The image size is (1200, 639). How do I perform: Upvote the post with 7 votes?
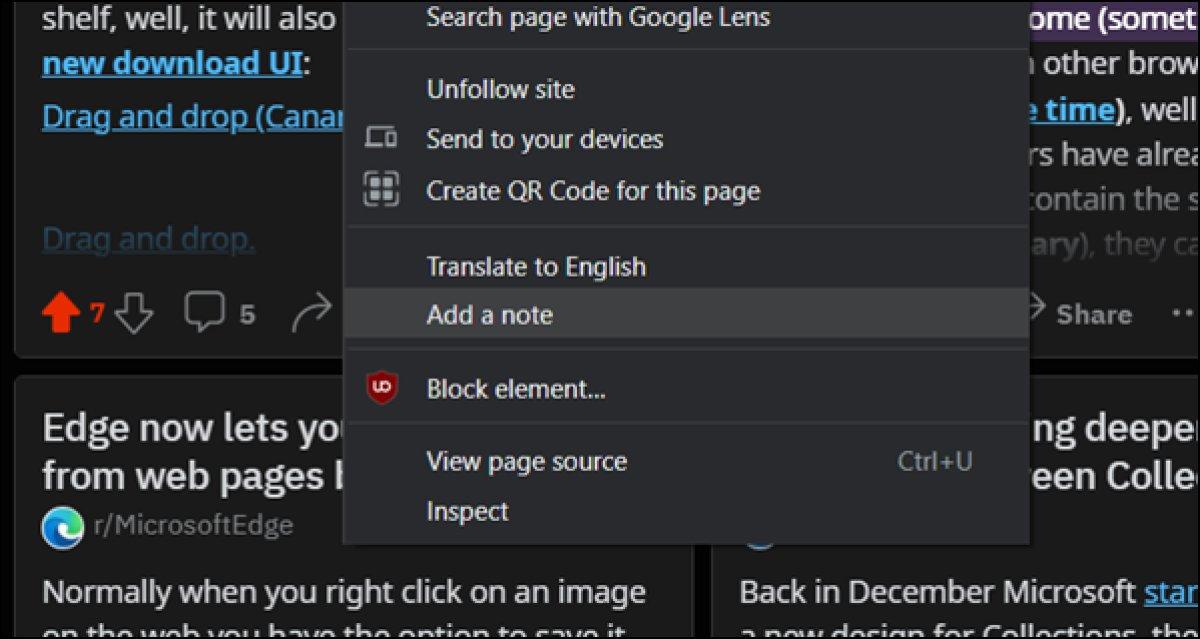(x=61, y=314)
